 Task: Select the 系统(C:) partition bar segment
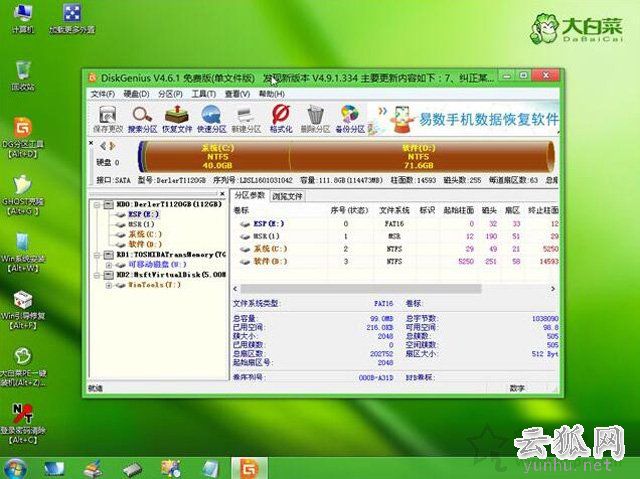[217, 157]
